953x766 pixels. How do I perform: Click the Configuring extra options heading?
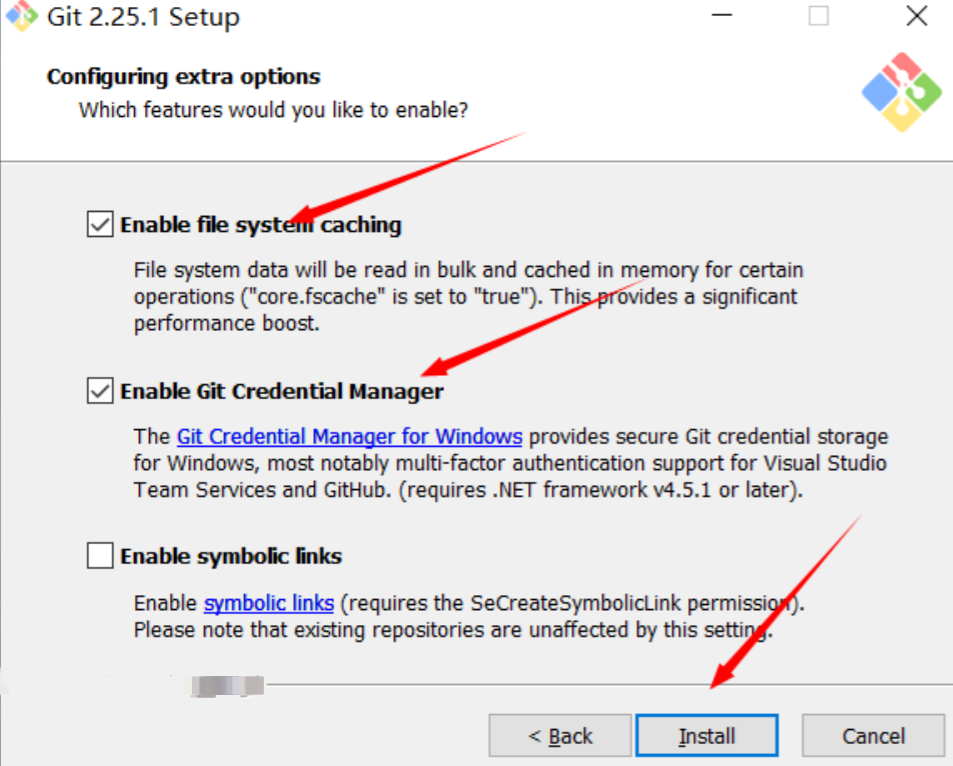pos(183,77)
